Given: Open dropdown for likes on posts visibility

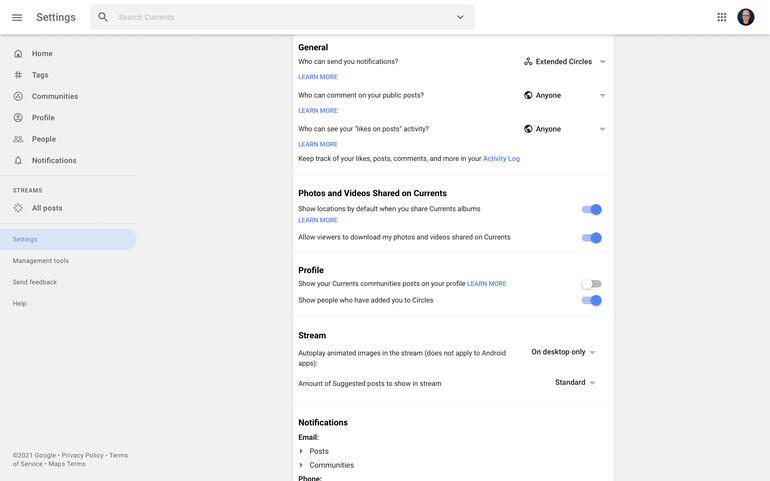Looking at the screenshot, I should [x=565, y=129].
